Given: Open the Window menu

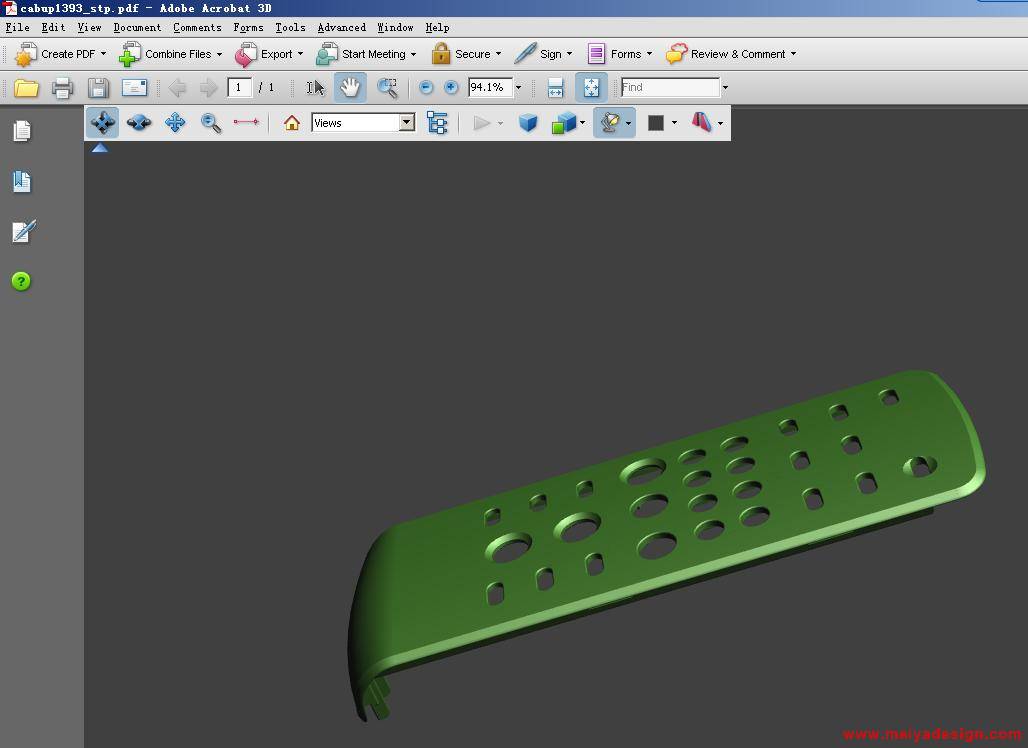Looking at the screenshot, I should [395, 28].
